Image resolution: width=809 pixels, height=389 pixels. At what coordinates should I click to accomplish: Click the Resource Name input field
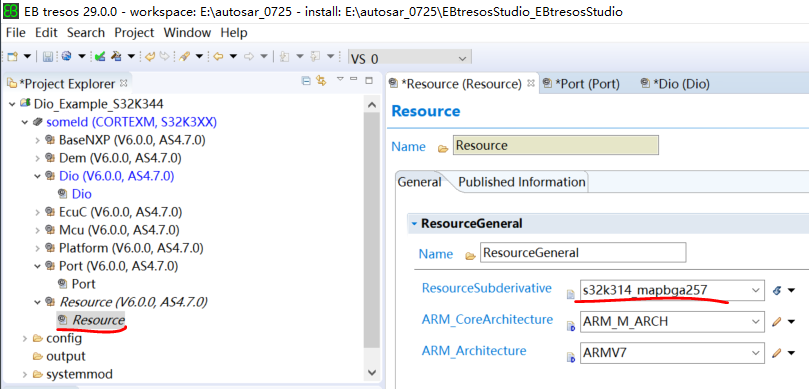click(556, 145)
